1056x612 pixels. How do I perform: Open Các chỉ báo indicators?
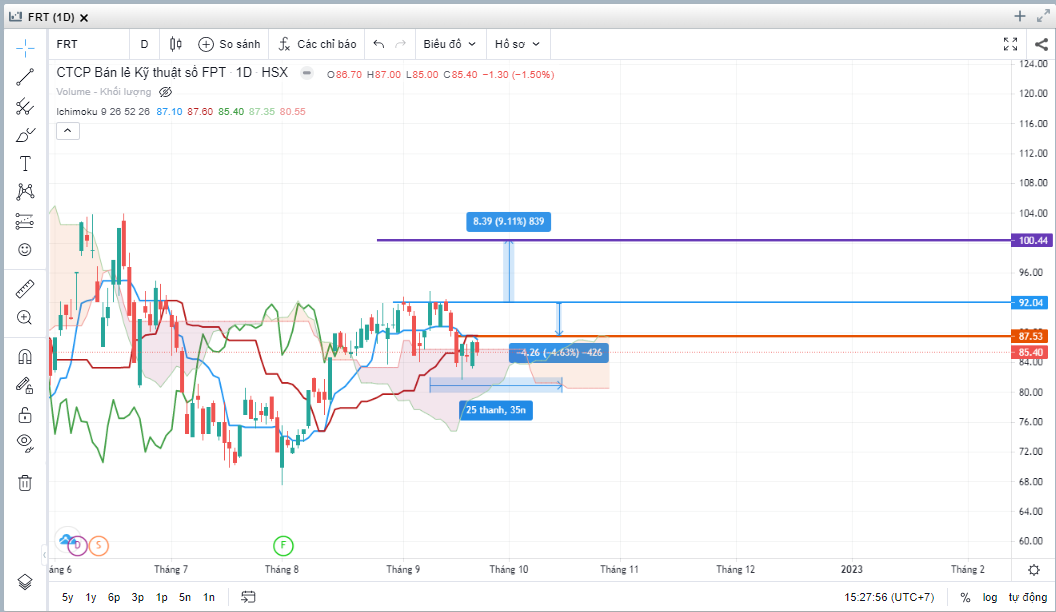click(317, 44)
